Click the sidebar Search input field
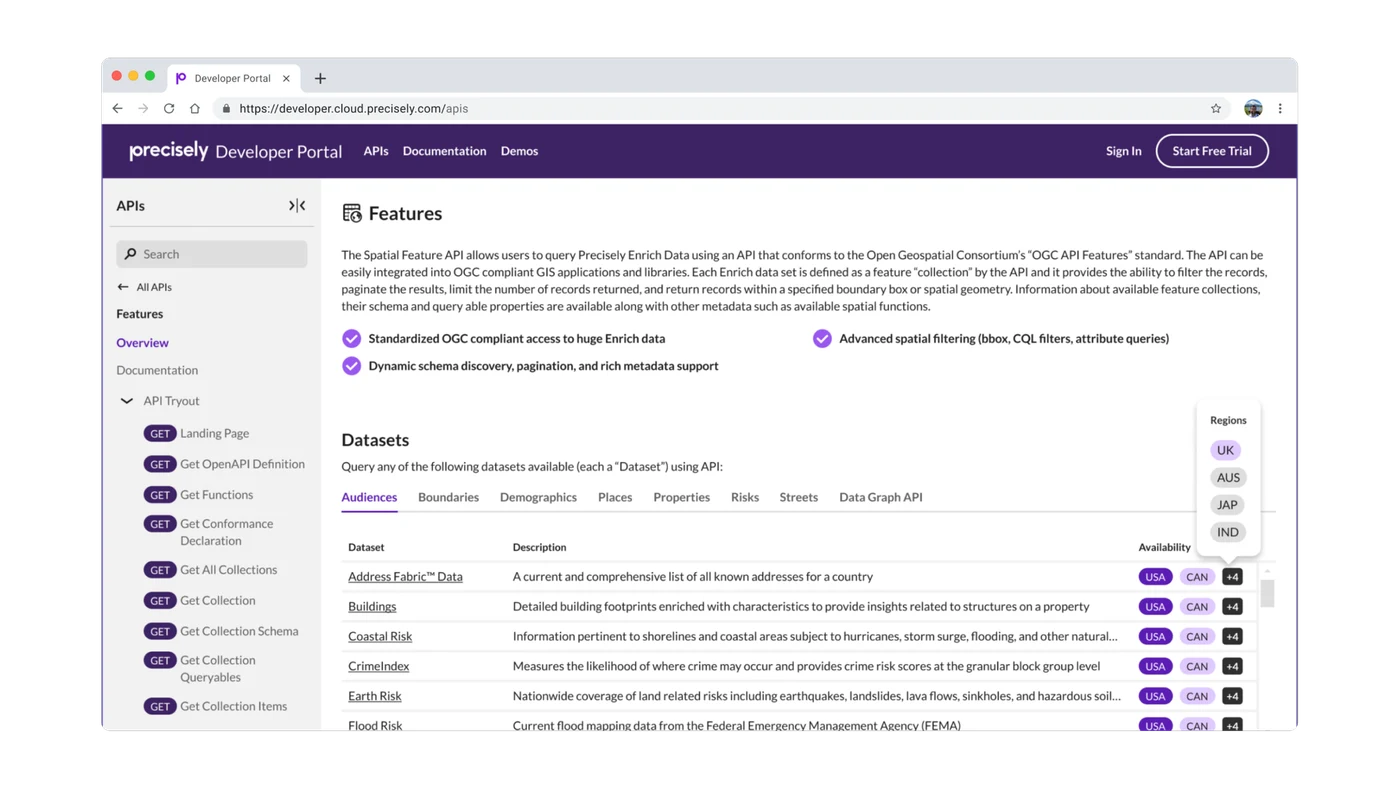Viewport: 1400px width, 788px height. click(x=212, y=254)
